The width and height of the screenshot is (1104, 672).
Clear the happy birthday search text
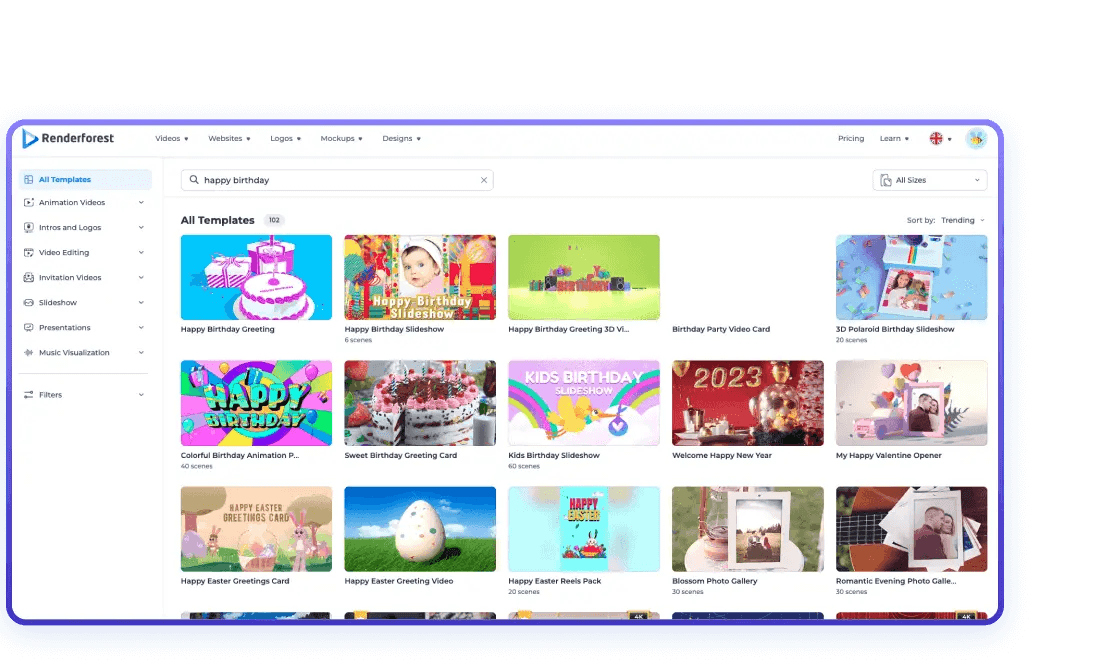tap(484, 180)
